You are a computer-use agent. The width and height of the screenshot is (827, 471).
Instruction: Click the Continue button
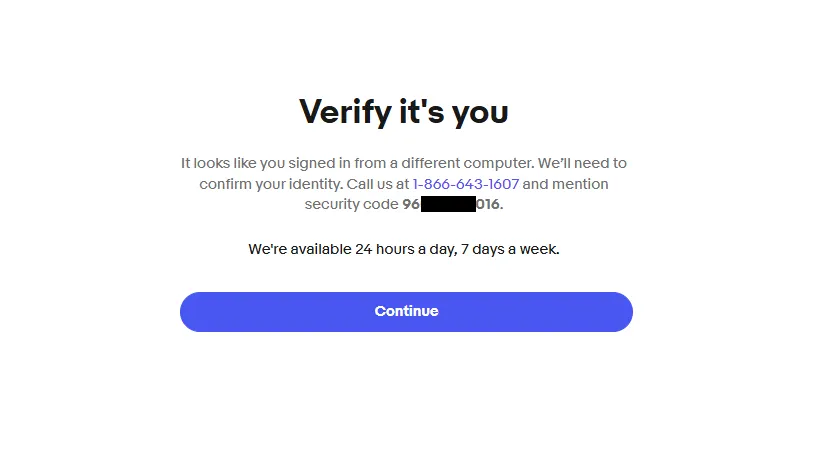[x=406, y=311]
